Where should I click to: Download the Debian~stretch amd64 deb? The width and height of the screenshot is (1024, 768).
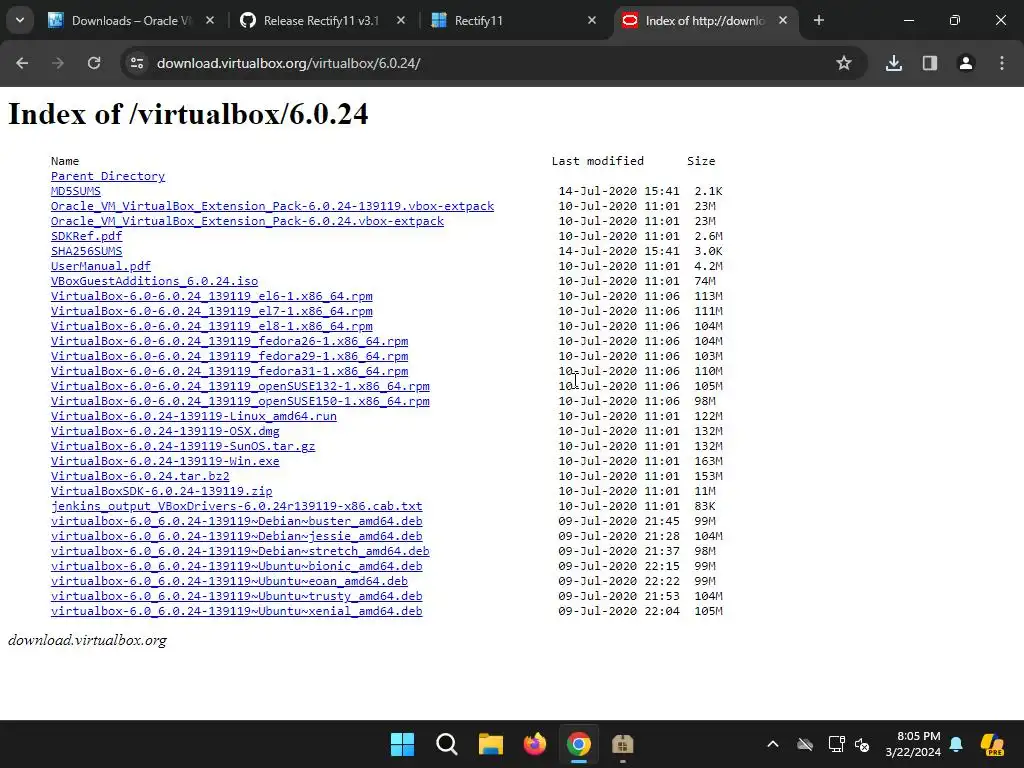(240, 551)
